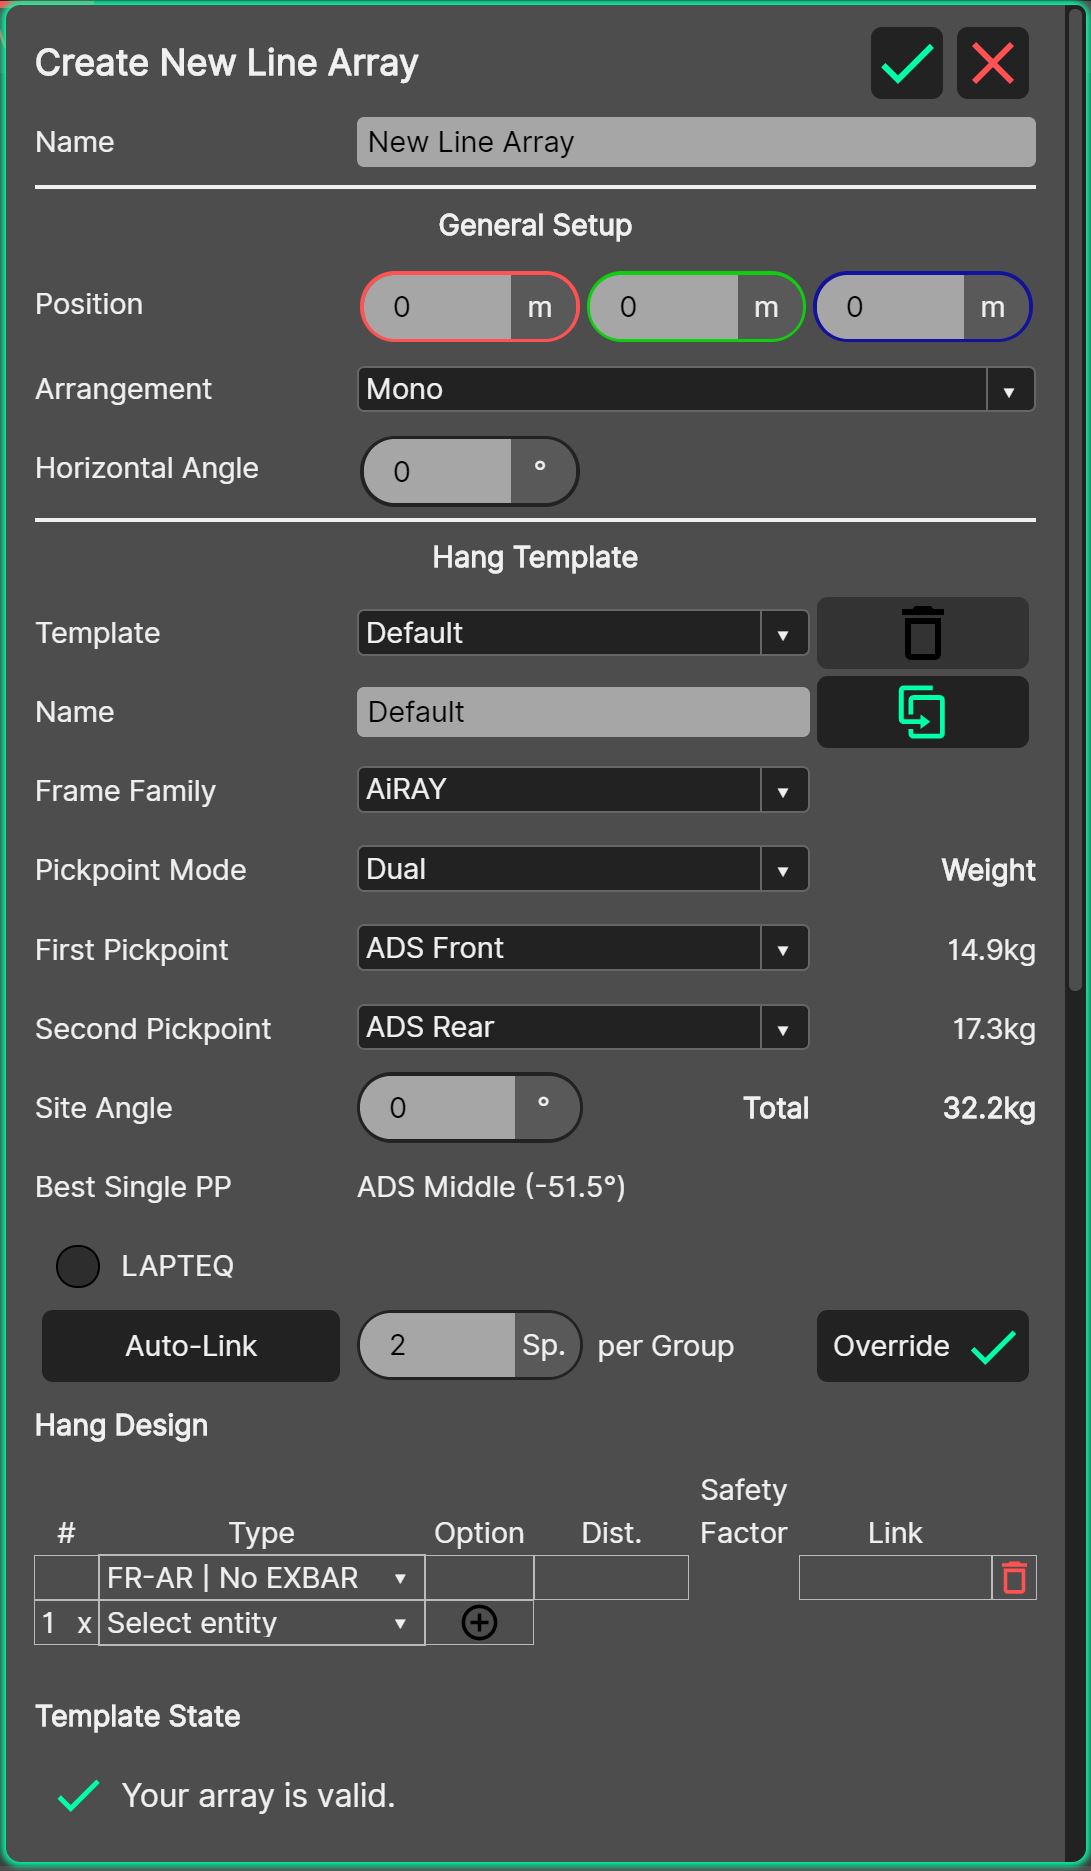
Task: Expand the Template dropdown
Action: [582, 633]
